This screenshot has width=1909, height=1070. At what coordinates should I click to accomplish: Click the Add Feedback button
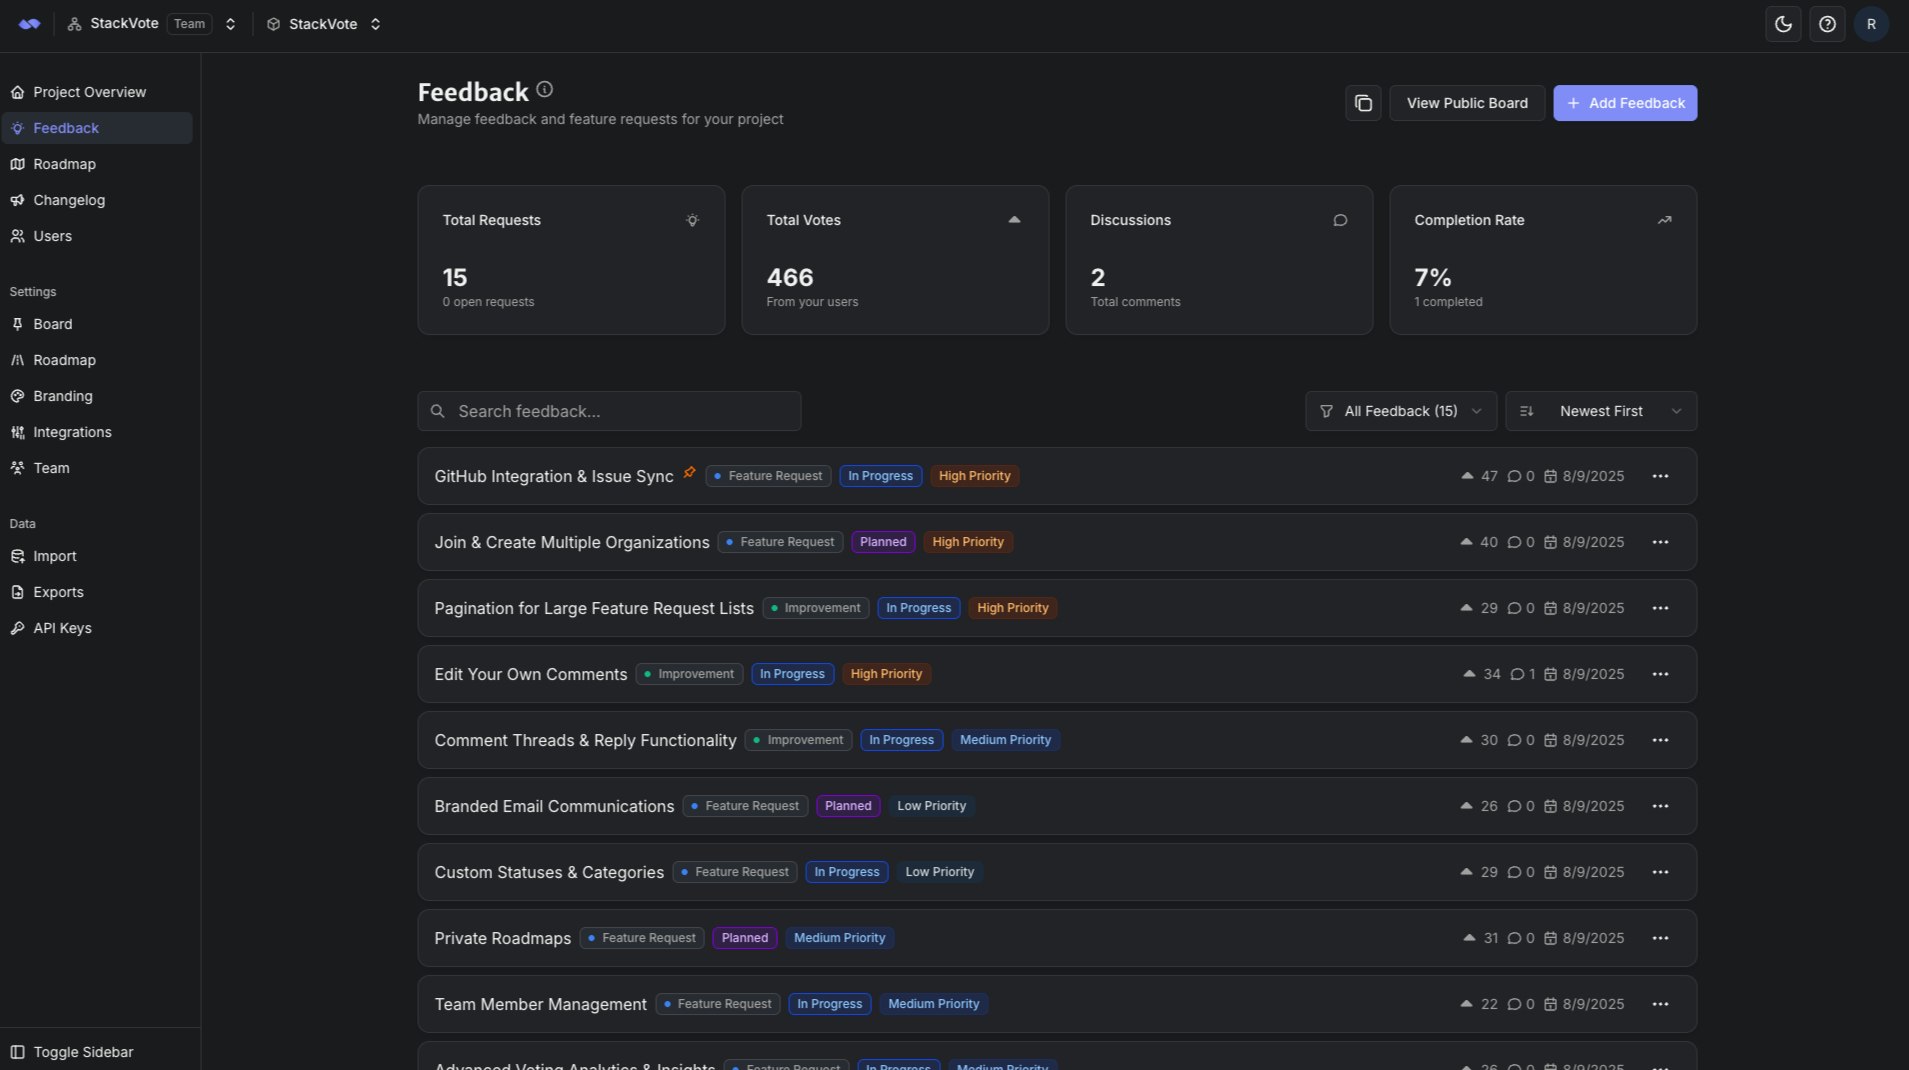1624,102
